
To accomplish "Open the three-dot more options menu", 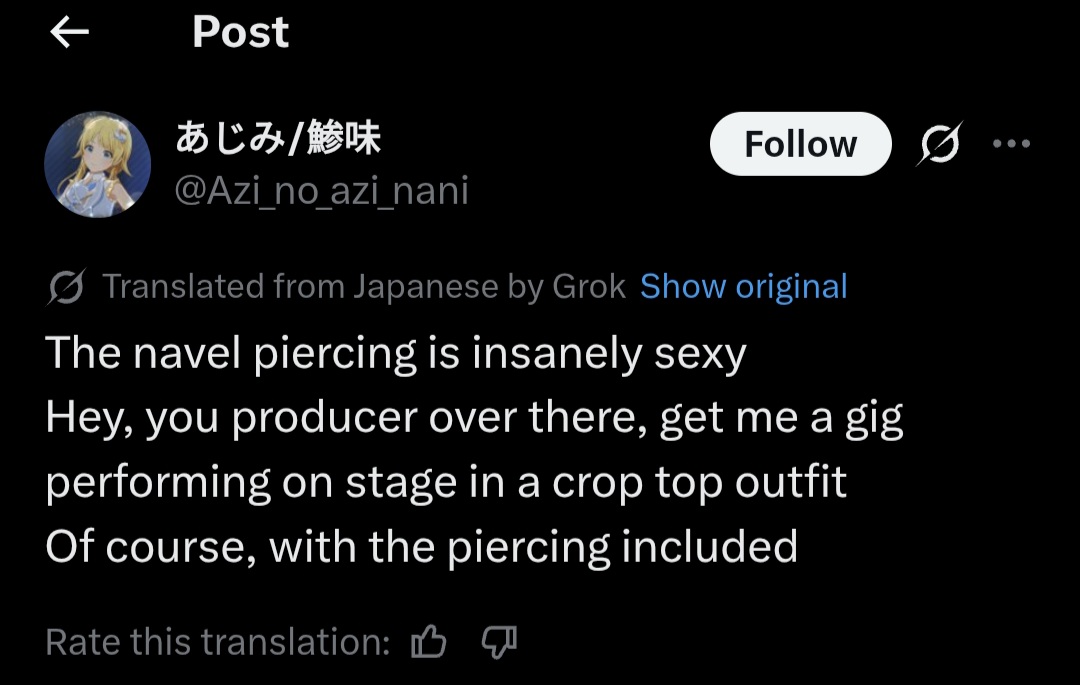I will click(1011, 144).
